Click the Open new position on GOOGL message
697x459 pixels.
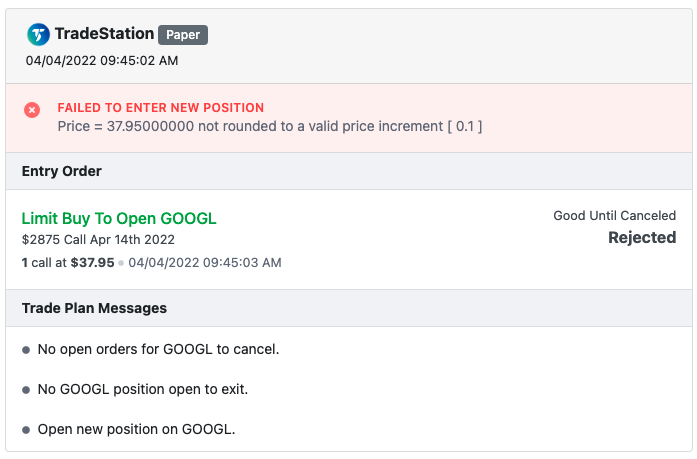136,429
